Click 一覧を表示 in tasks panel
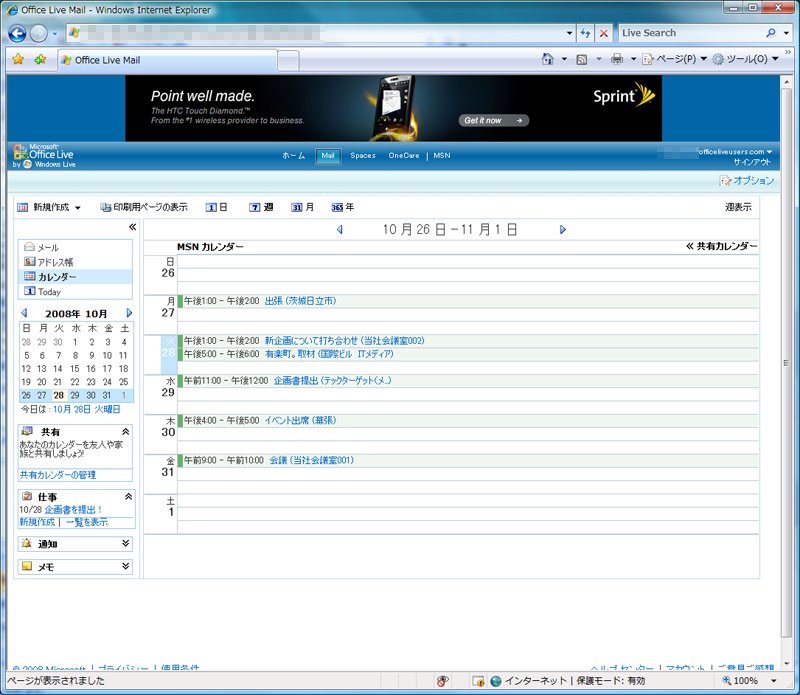Viewport: 800px width, 695px height. point(87,522)
